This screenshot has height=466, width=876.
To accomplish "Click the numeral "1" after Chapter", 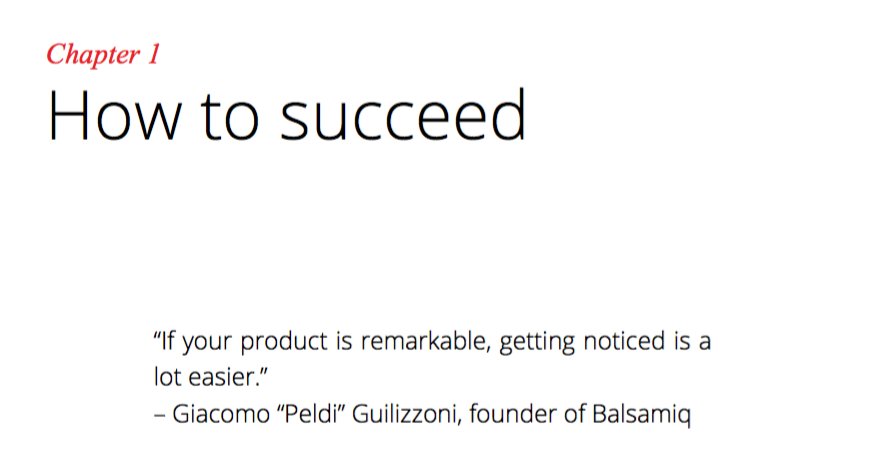I will (x=153, y=55).
